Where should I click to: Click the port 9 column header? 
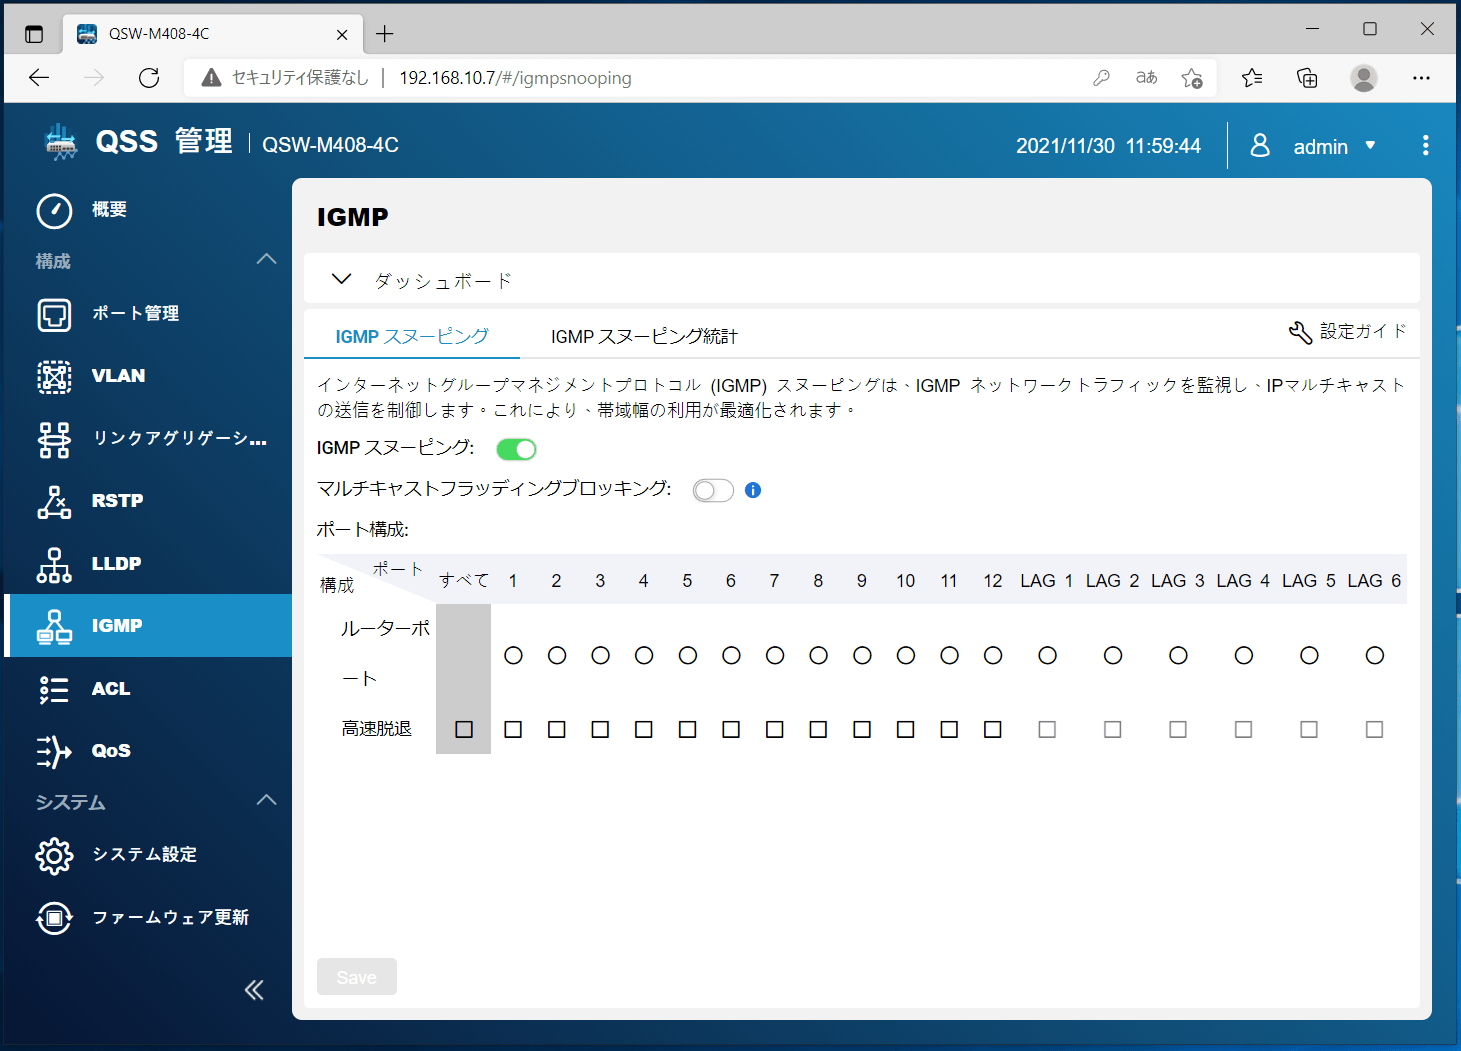click(x=862, y=581)
